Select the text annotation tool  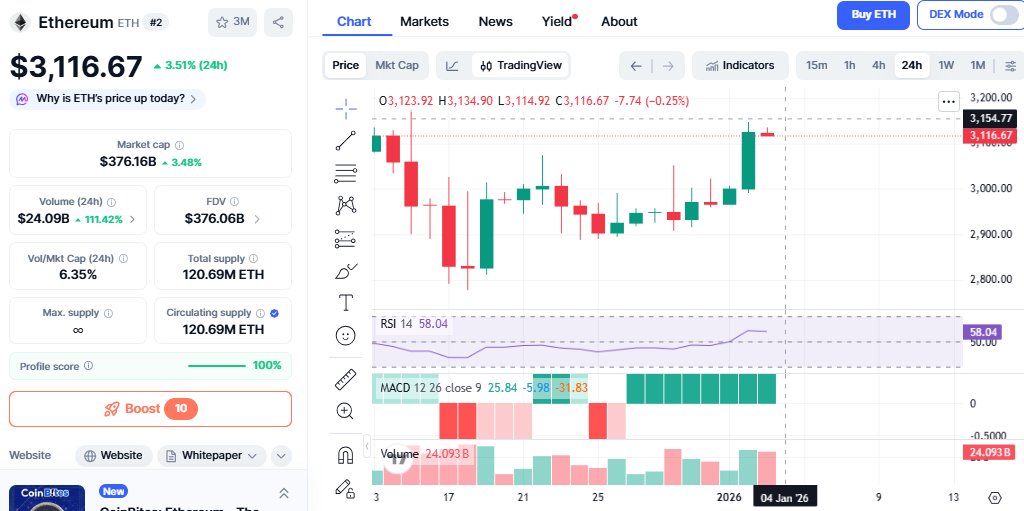tap(346, 302)
